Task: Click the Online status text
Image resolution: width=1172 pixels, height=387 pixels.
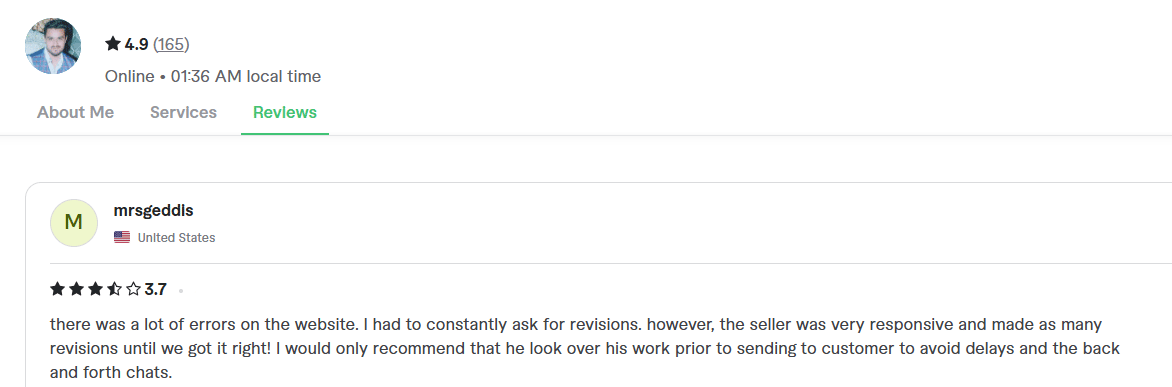Action: [x=129, y=76]
